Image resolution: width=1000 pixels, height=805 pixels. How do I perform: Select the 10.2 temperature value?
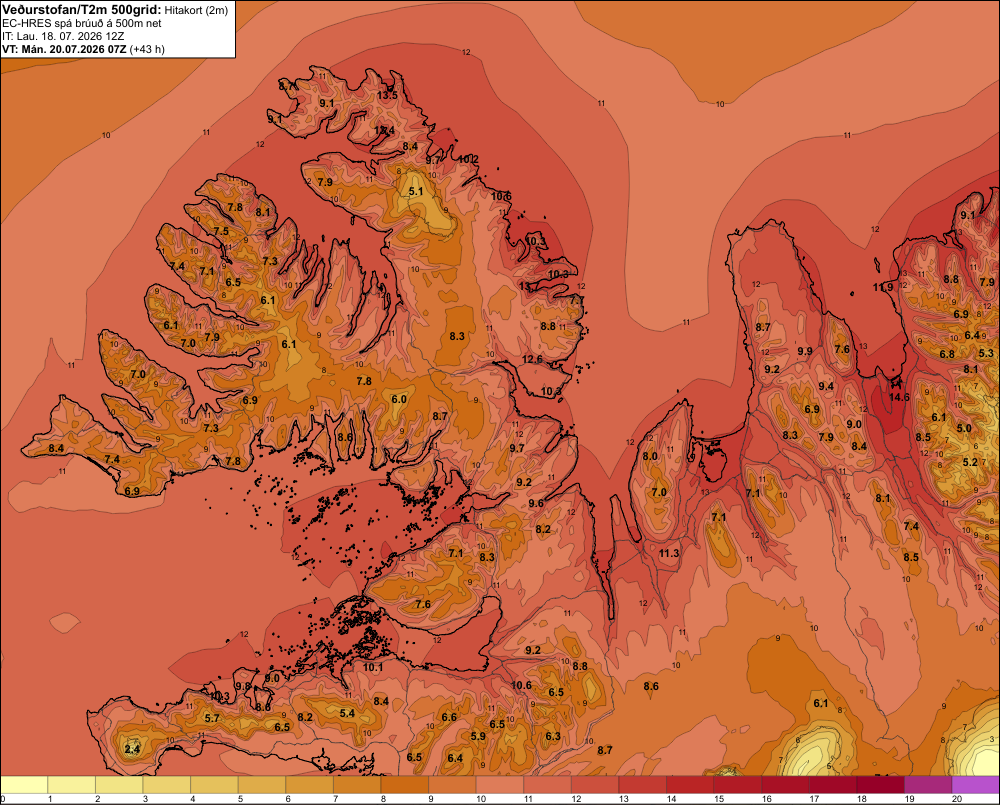pos(468,159)
